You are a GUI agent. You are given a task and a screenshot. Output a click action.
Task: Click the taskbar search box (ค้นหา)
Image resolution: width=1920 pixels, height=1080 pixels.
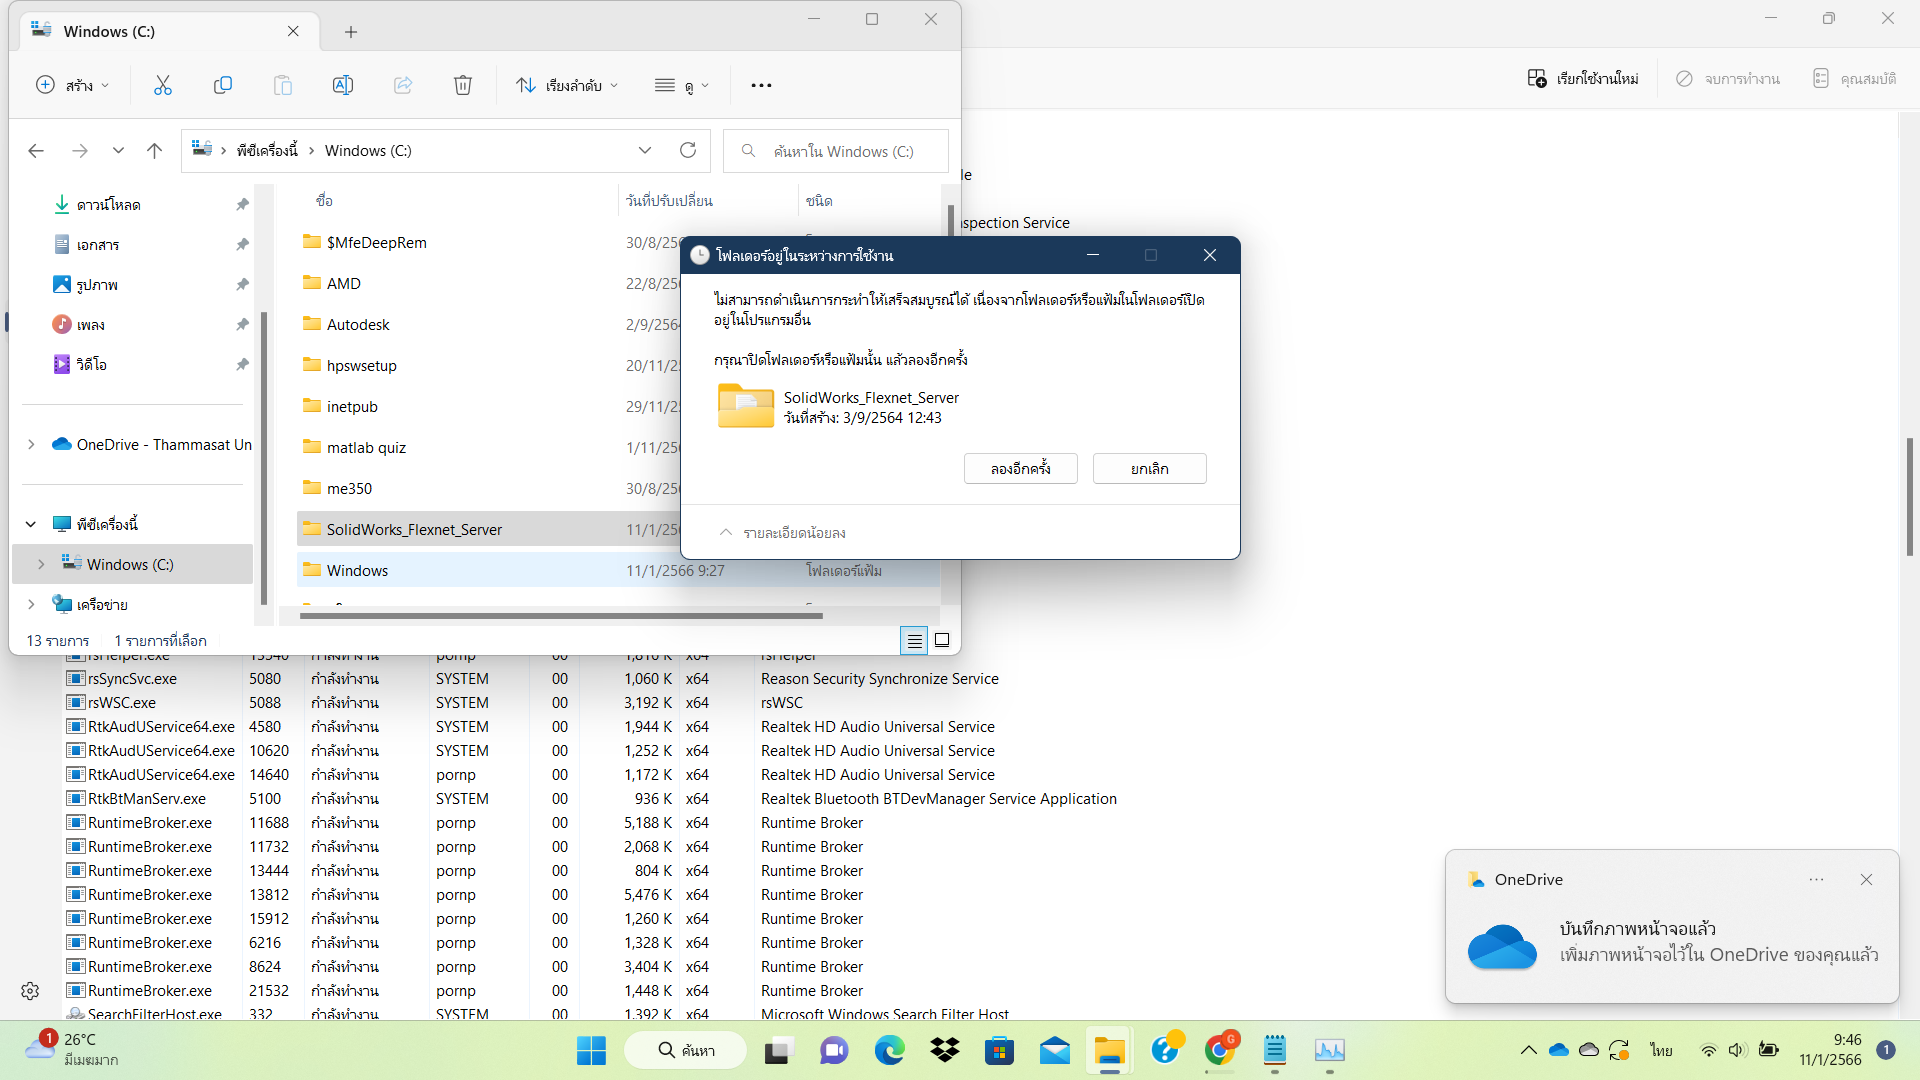click(685, 1050)
